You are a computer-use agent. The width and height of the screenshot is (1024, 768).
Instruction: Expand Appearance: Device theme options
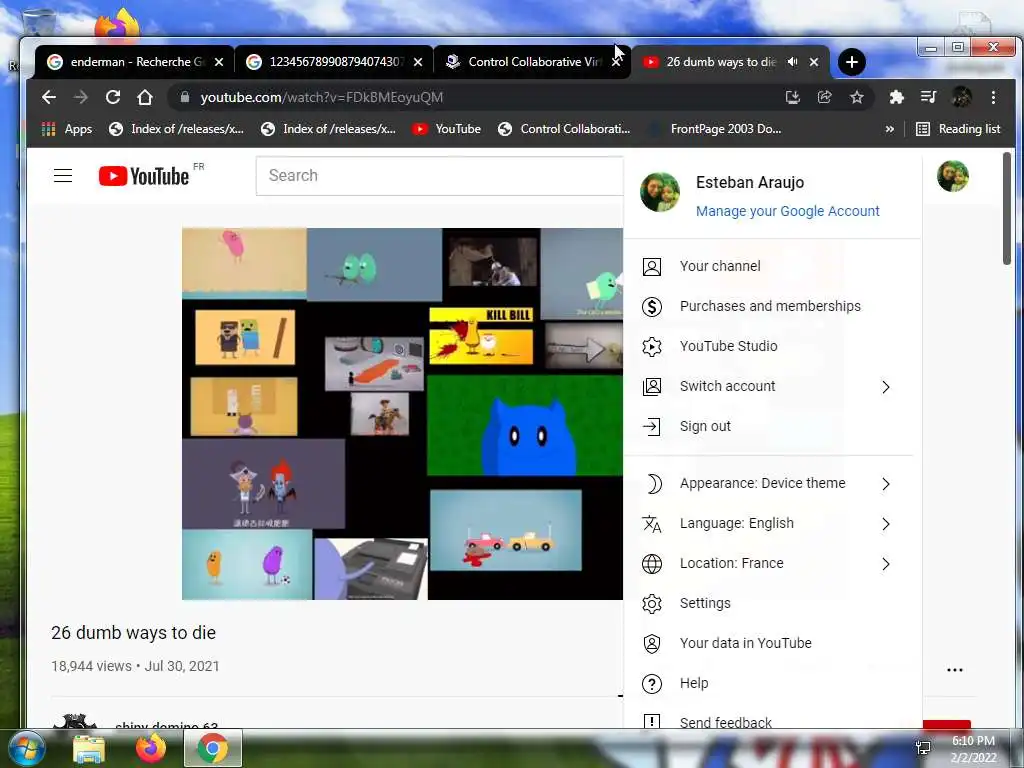coord(773,483)
